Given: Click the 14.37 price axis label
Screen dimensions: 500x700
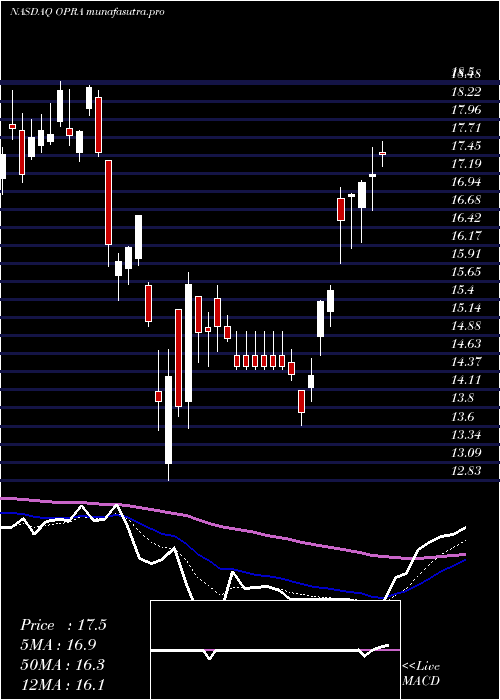Looking at the screenshot, I should pyautogui.click(x=467, y=362).
